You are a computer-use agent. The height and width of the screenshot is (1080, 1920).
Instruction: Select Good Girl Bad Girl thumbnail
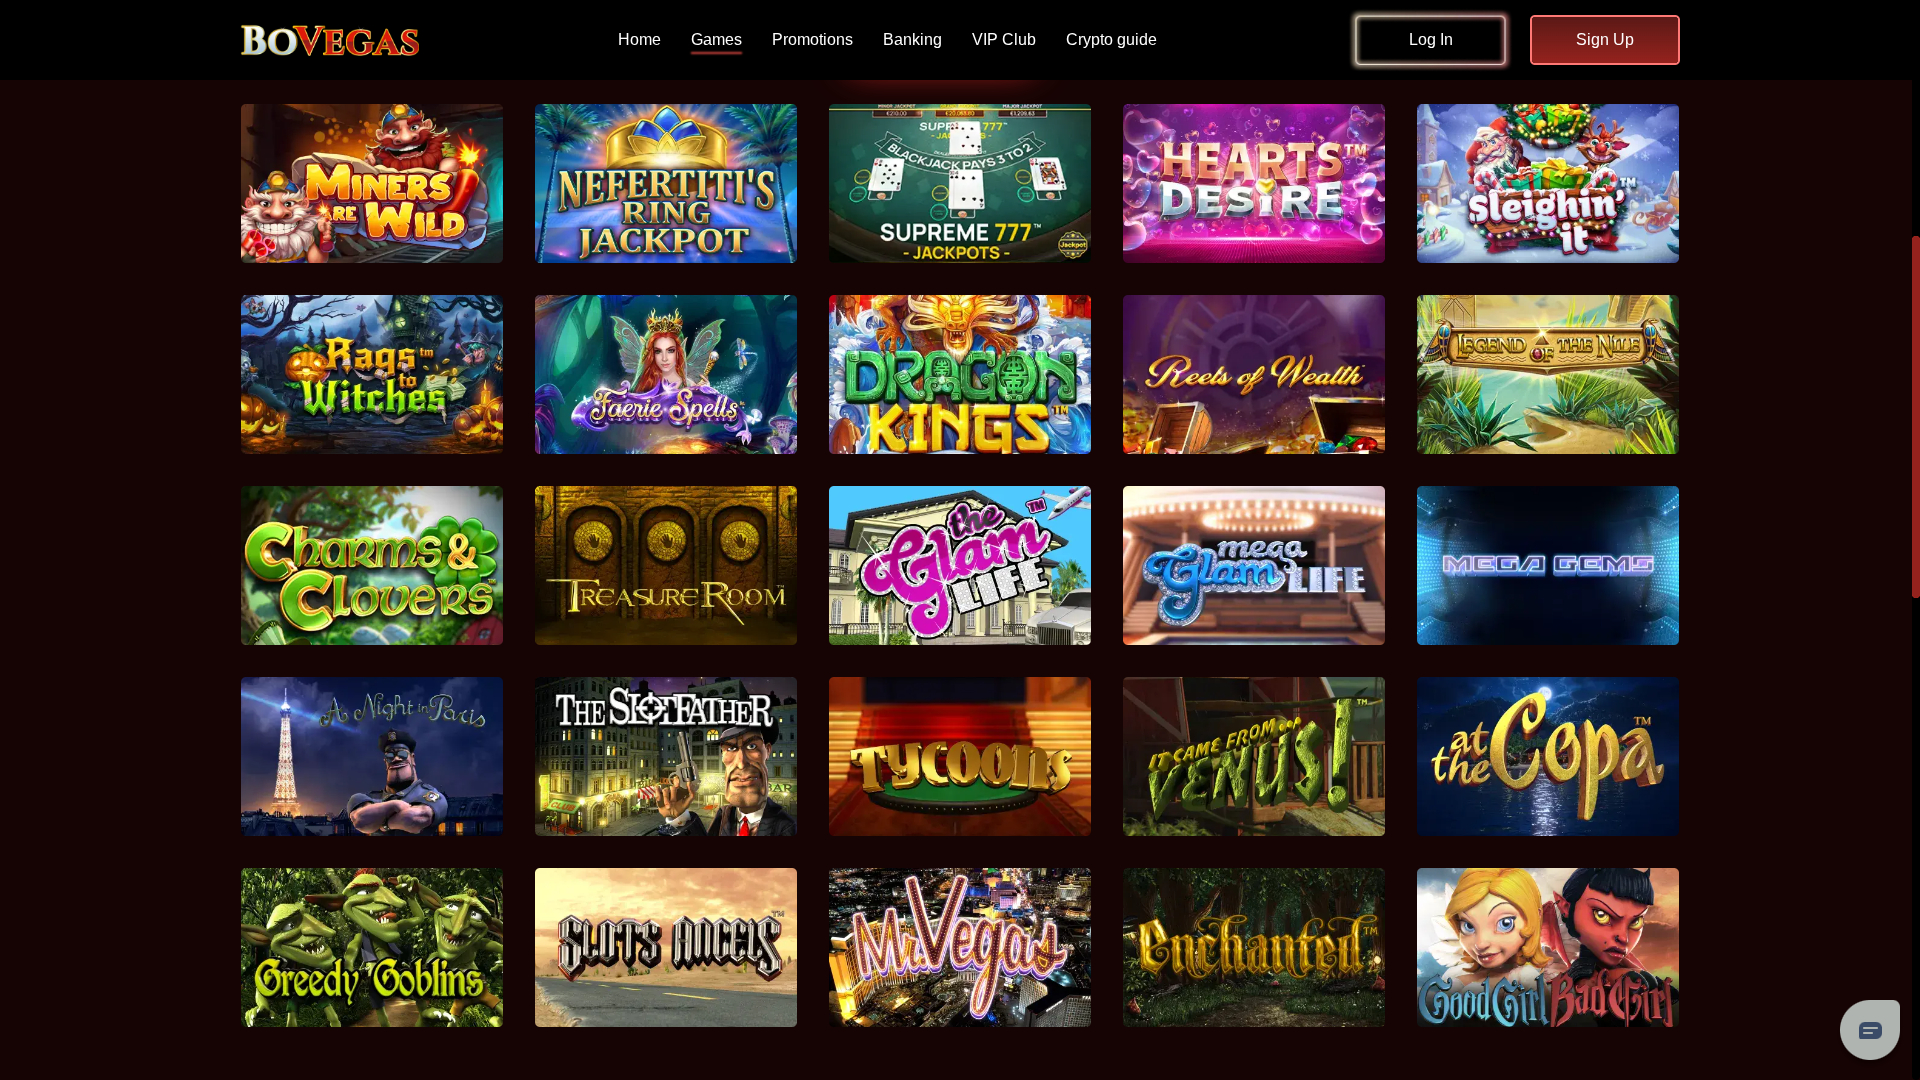point(1548,947)
